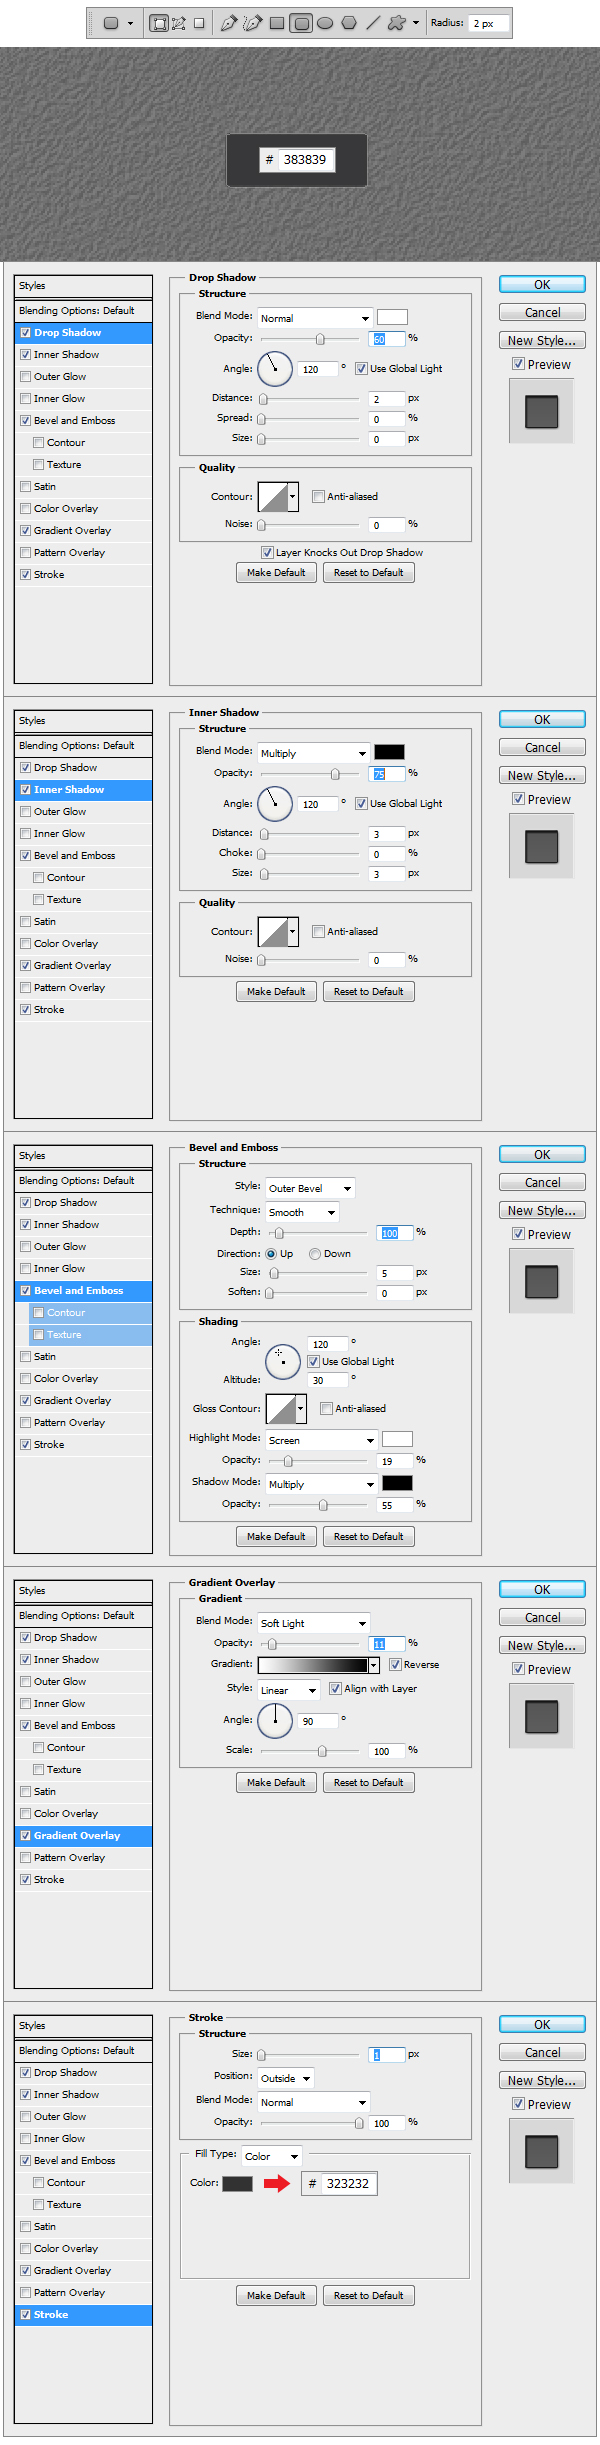Click the tool preset rounded rectangle icon
This screenshot has width=600, height=2445.
[x=111, y=23]
